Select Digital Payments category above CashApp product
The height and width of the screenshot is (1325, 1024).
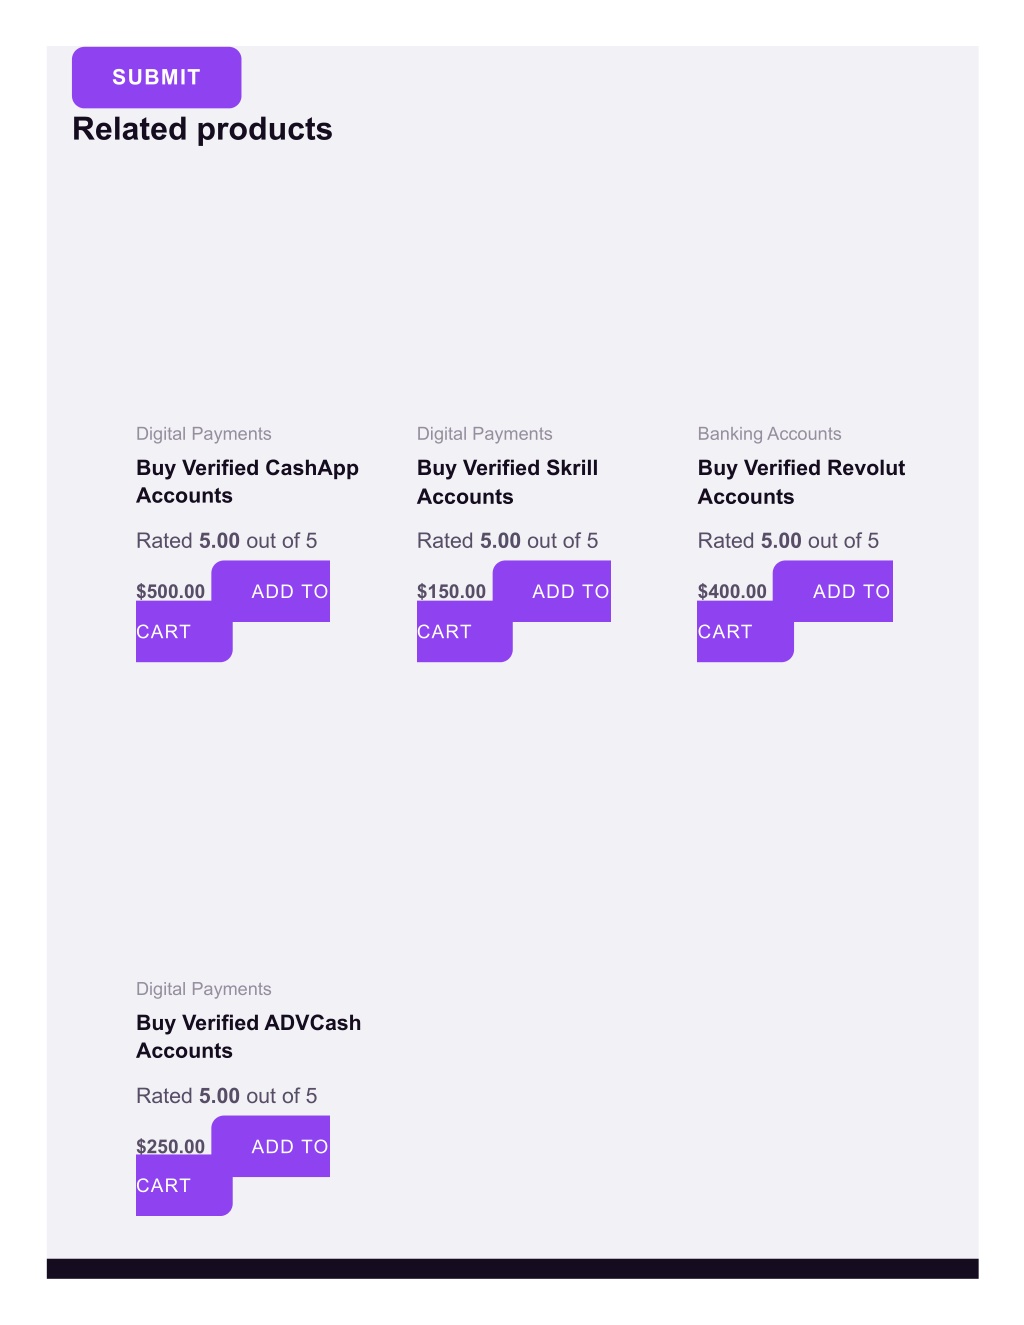[x=204, y=434]
